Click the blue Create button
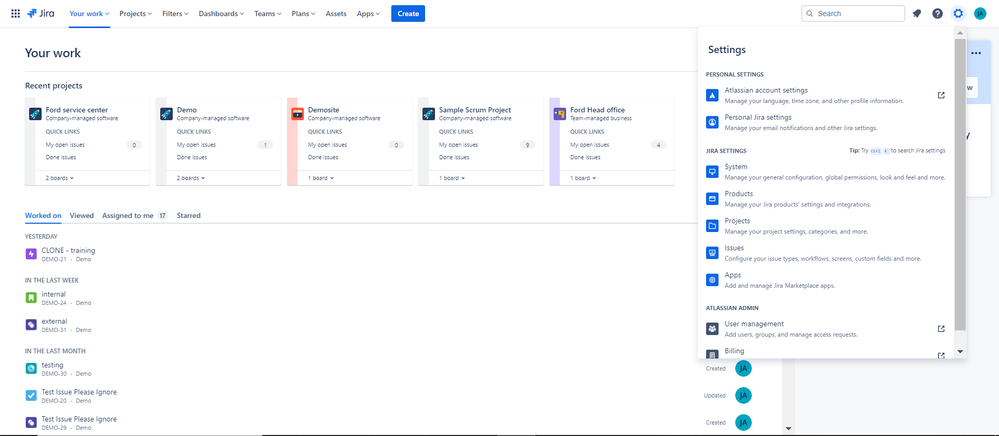 408,13
